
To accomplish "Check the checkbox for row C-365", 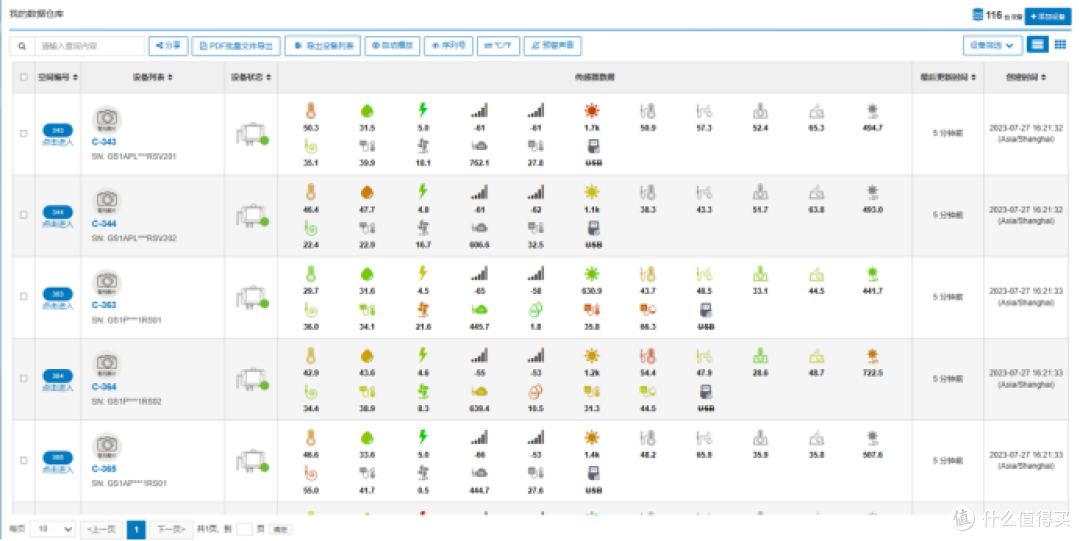I will click(x=23, y=460).
